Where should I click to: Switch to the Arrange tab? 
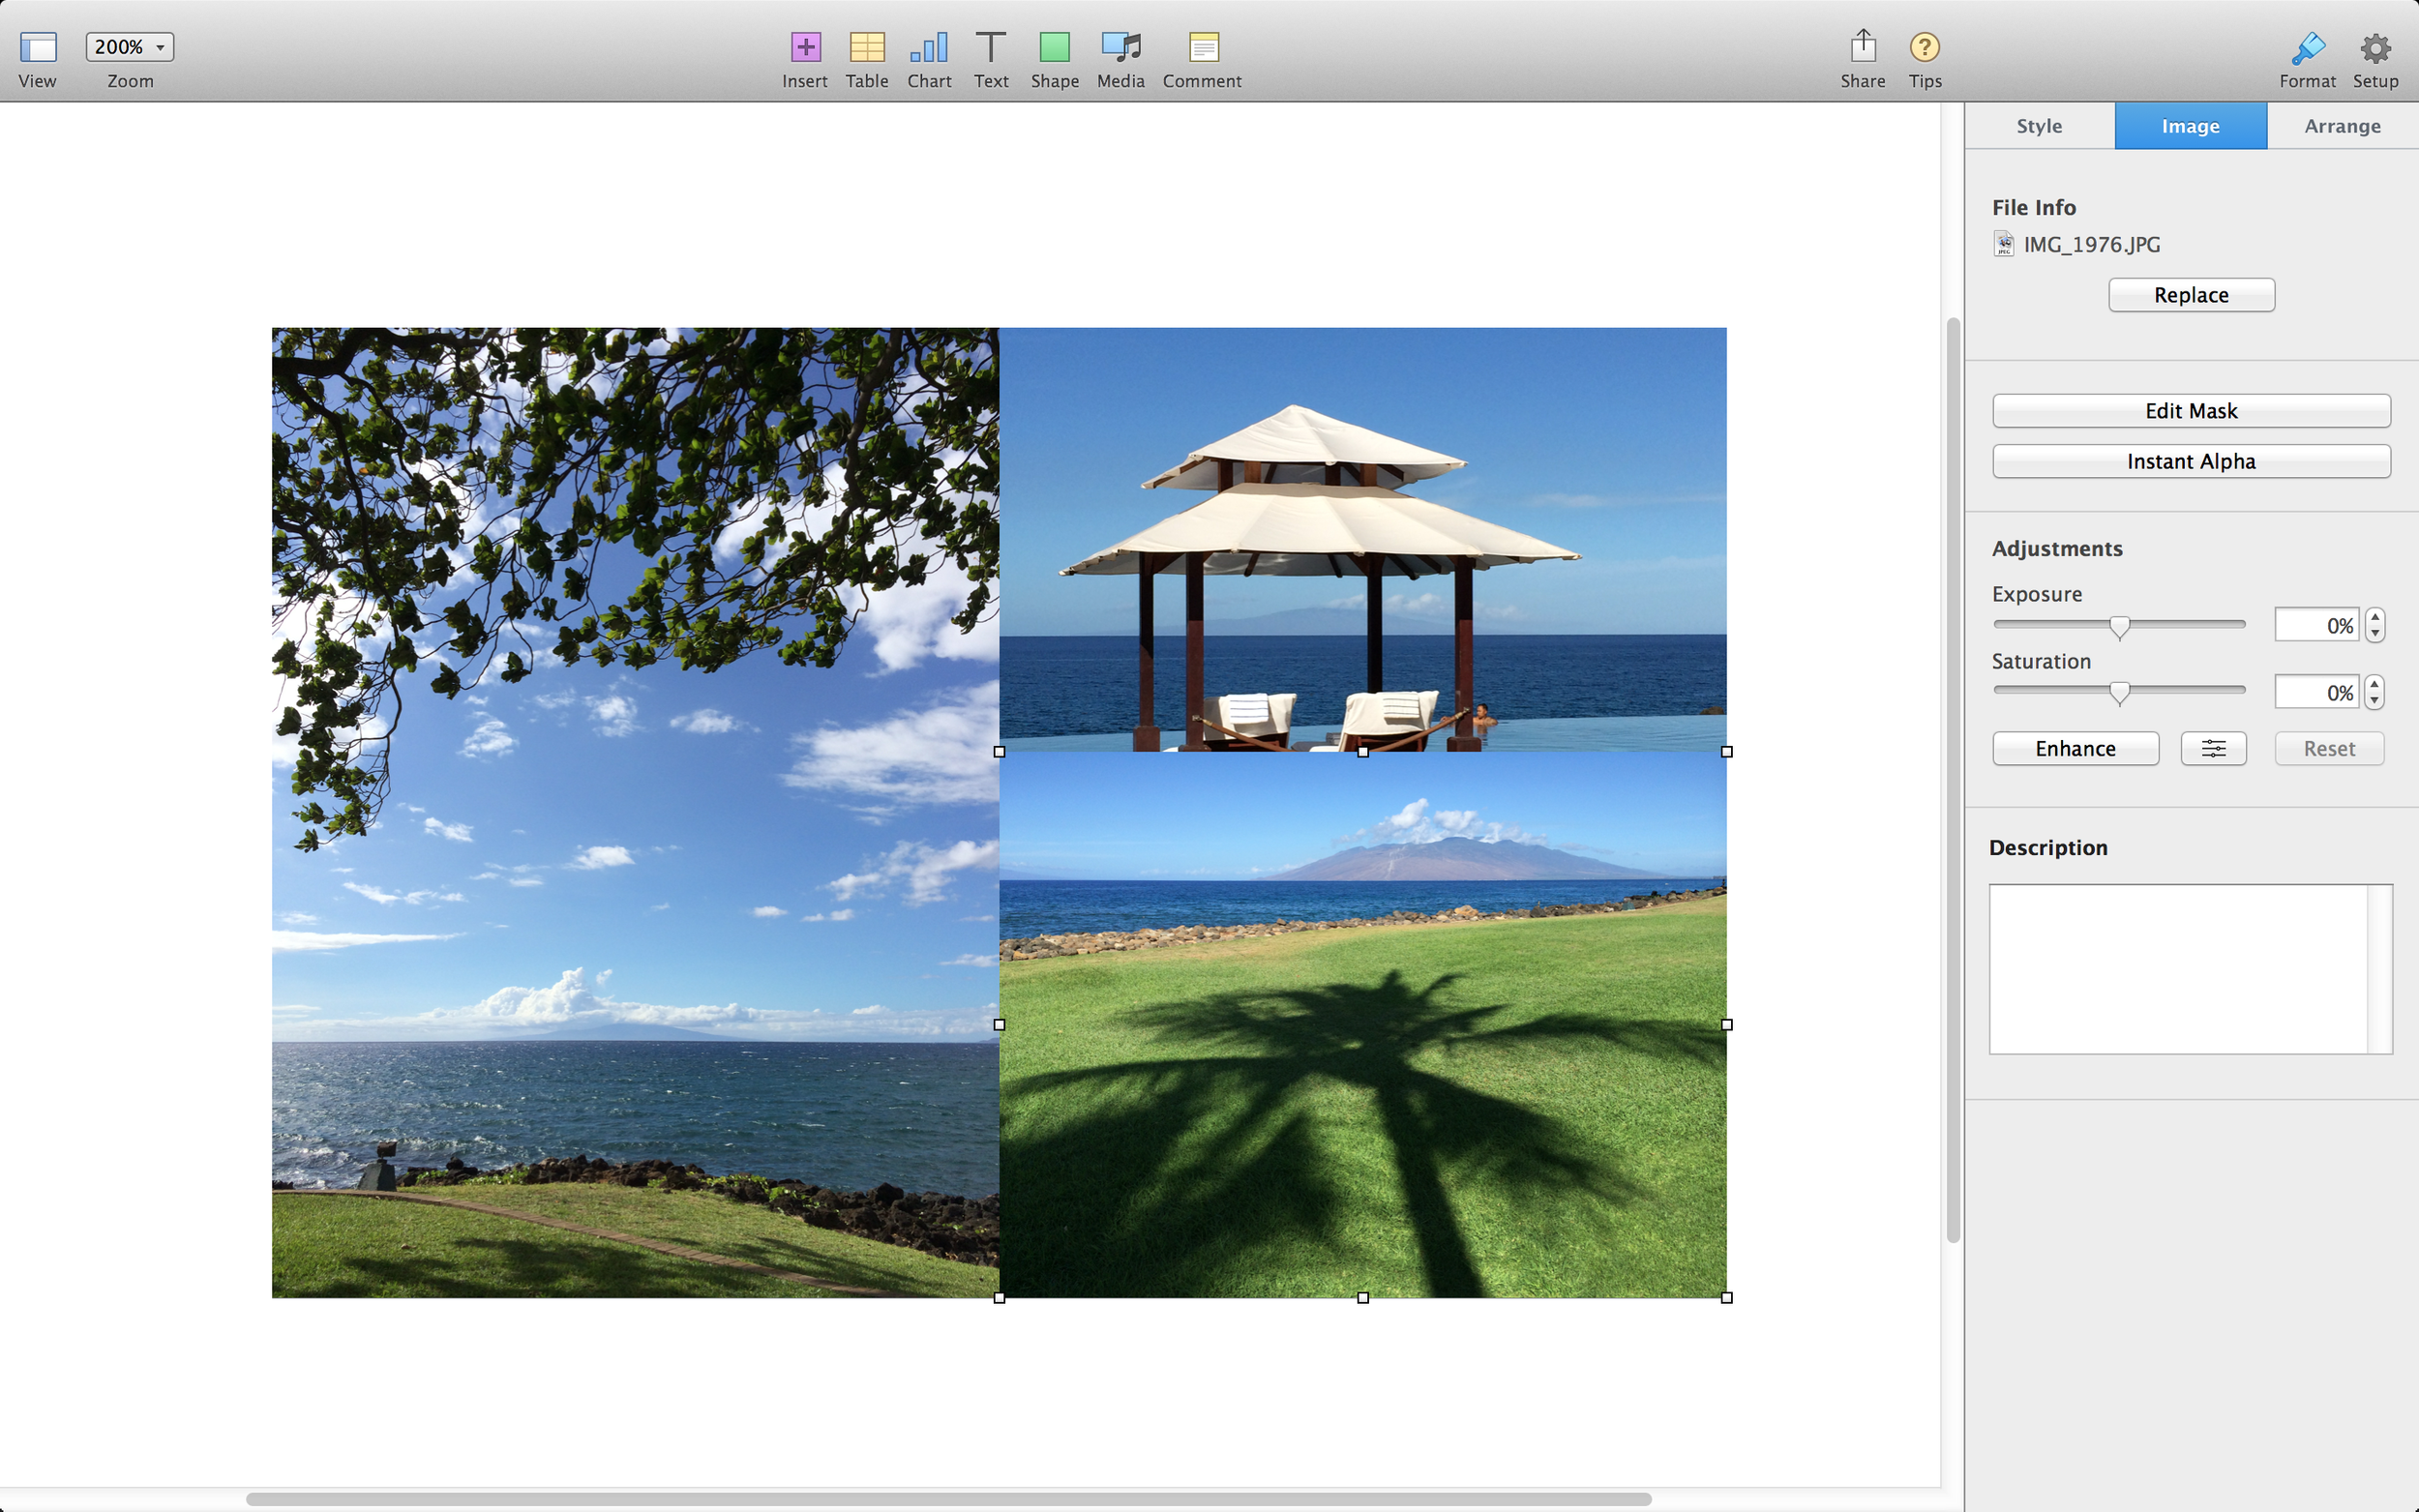click(2342, 126)
